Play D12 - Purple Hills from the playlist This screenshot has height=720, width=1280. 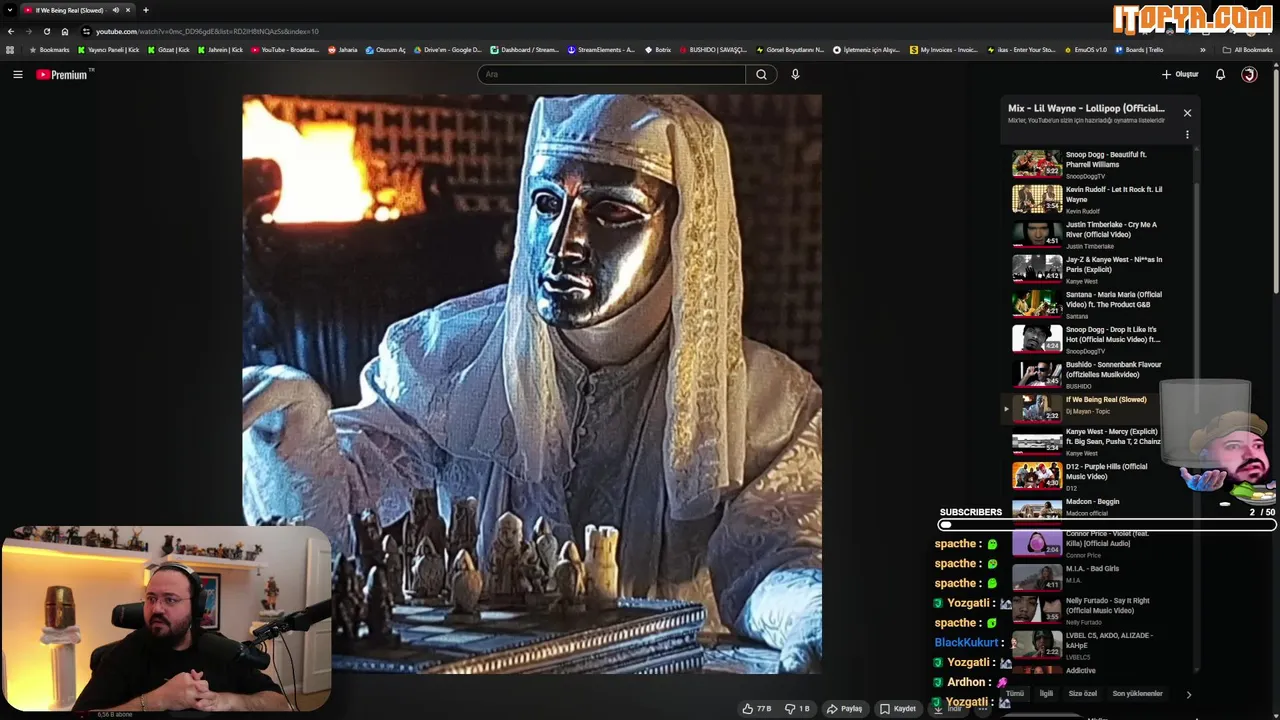point(1098,476)
